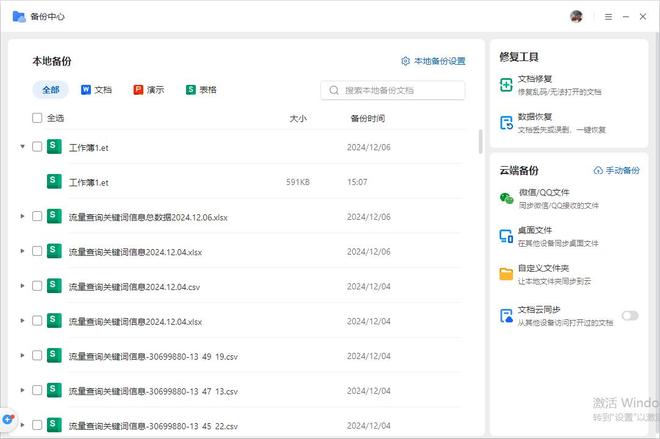
Task: Switch to the 文档 filter tab
Action: [x=96, y=90]
